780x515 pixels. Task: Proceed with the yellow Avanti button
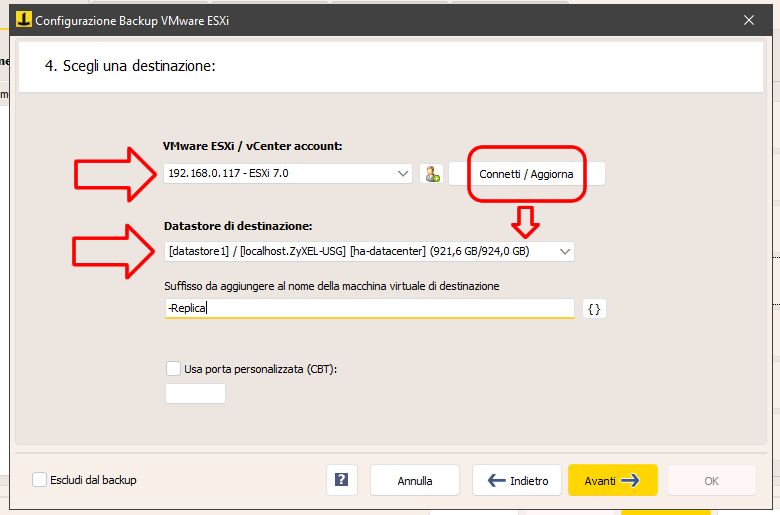613,480
